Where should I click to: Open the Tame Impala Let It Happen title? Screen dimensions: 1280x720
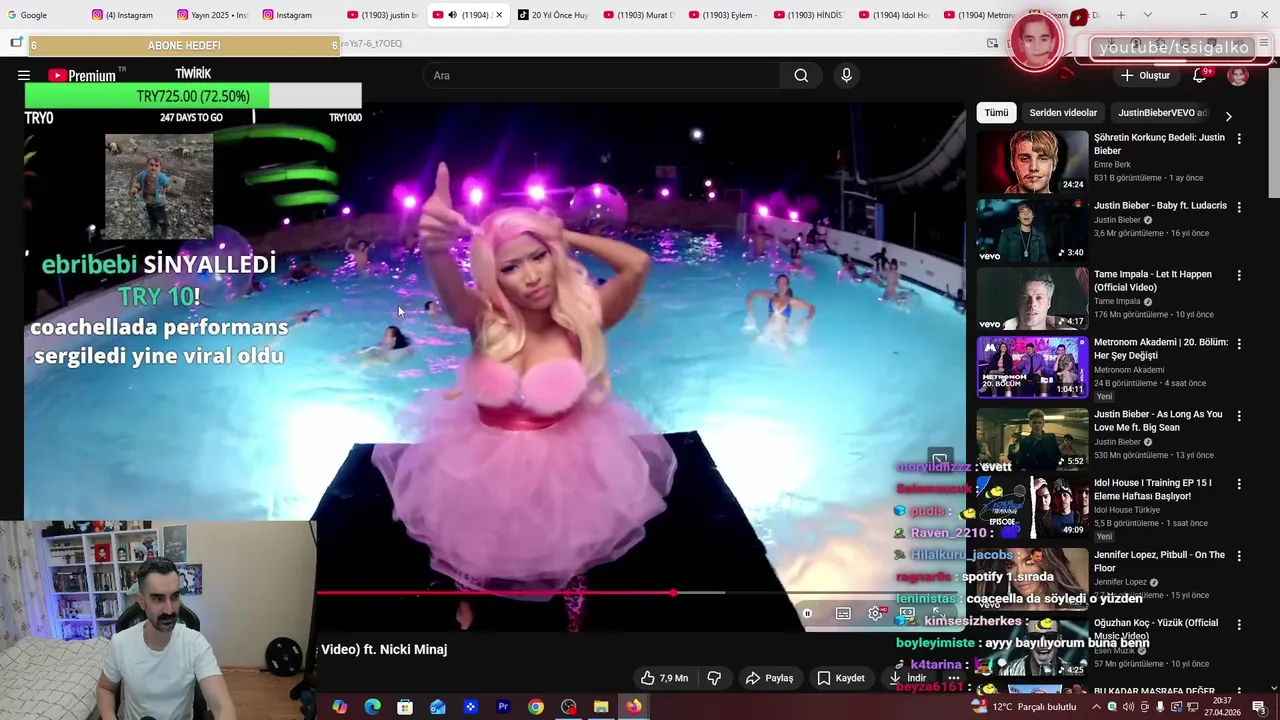[1153, 281]
